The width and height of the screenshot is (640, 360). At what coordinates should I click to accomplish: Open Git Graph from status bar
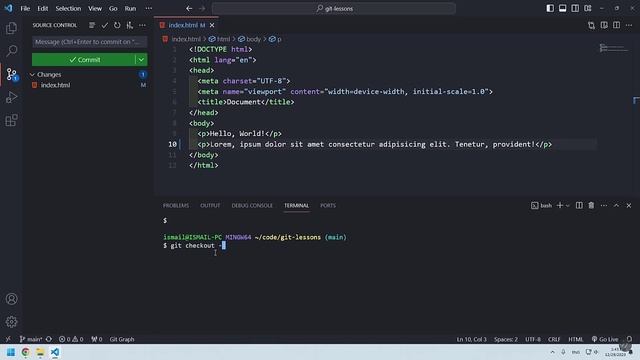pos(122,339)
